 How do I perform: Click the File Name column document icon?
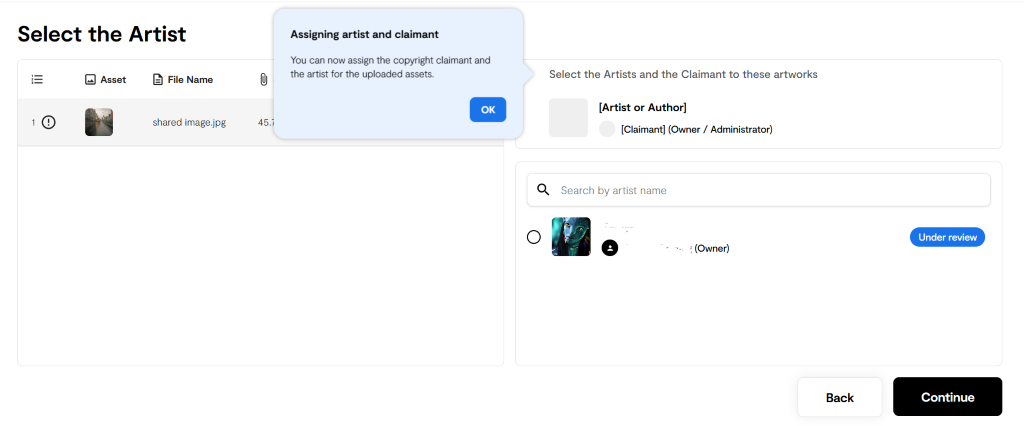157,80
